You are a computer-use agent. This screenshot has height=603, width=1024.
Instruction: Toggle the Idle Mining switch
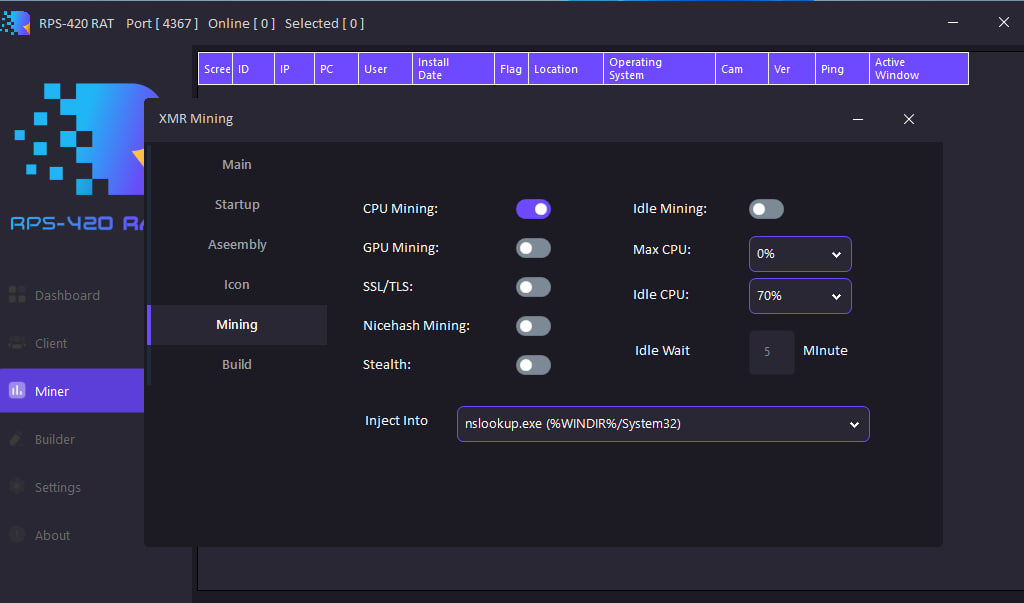(x=766, y=209)
